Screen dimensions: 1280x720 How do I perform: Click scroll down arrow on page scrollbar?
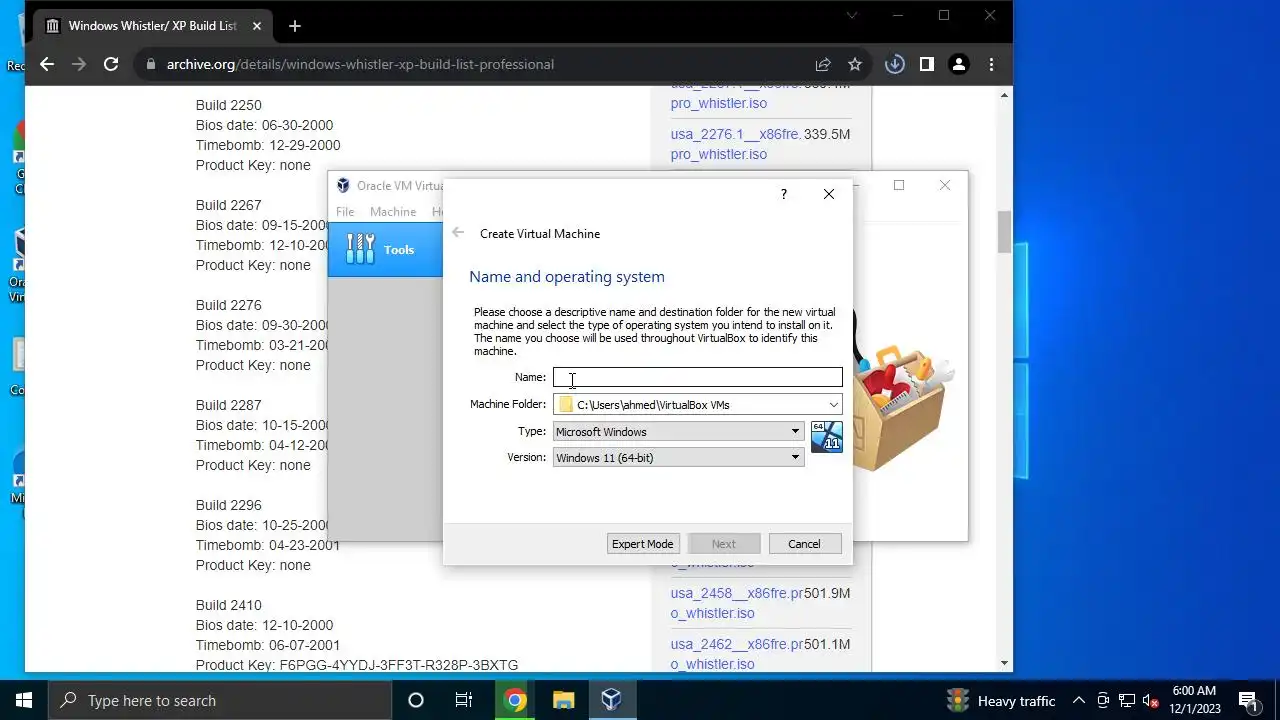[1004, 663]
